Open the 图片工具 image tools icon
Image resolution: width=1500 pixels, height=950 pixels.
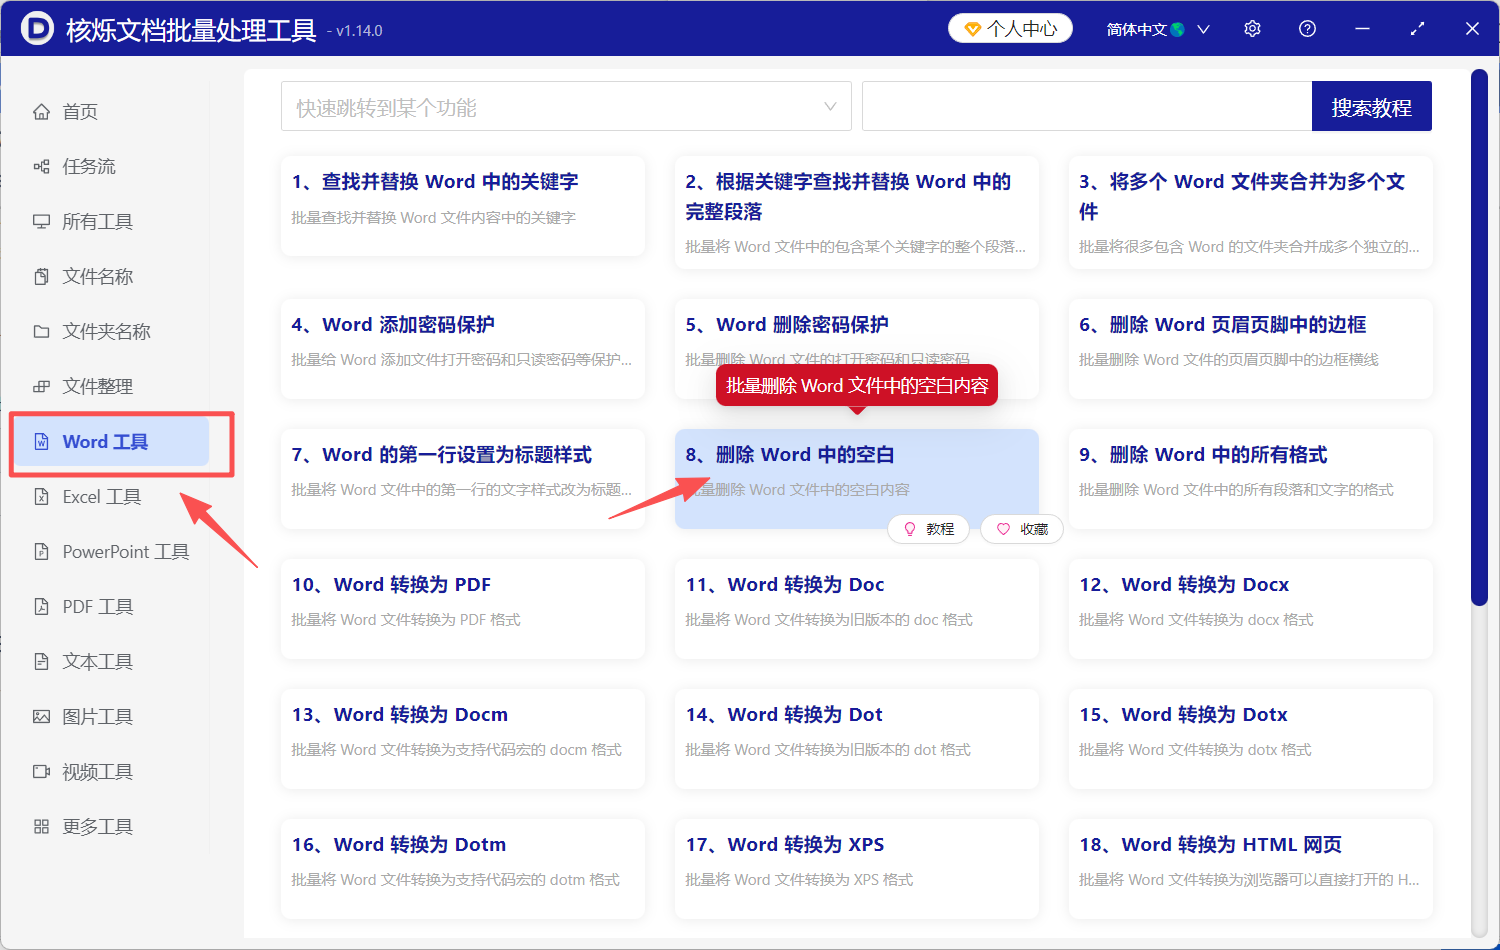coord(42,716)
